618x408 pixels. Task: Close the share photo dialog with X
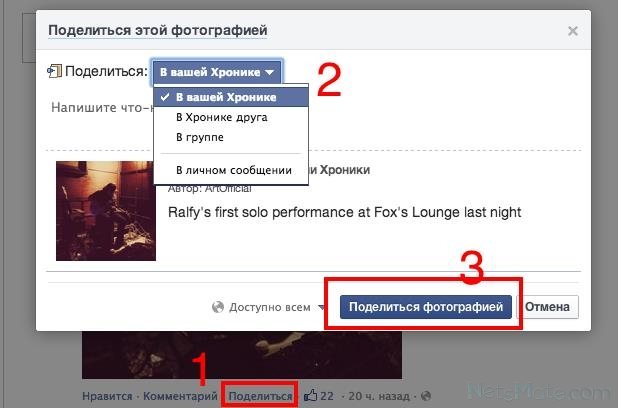pos(573,31)
